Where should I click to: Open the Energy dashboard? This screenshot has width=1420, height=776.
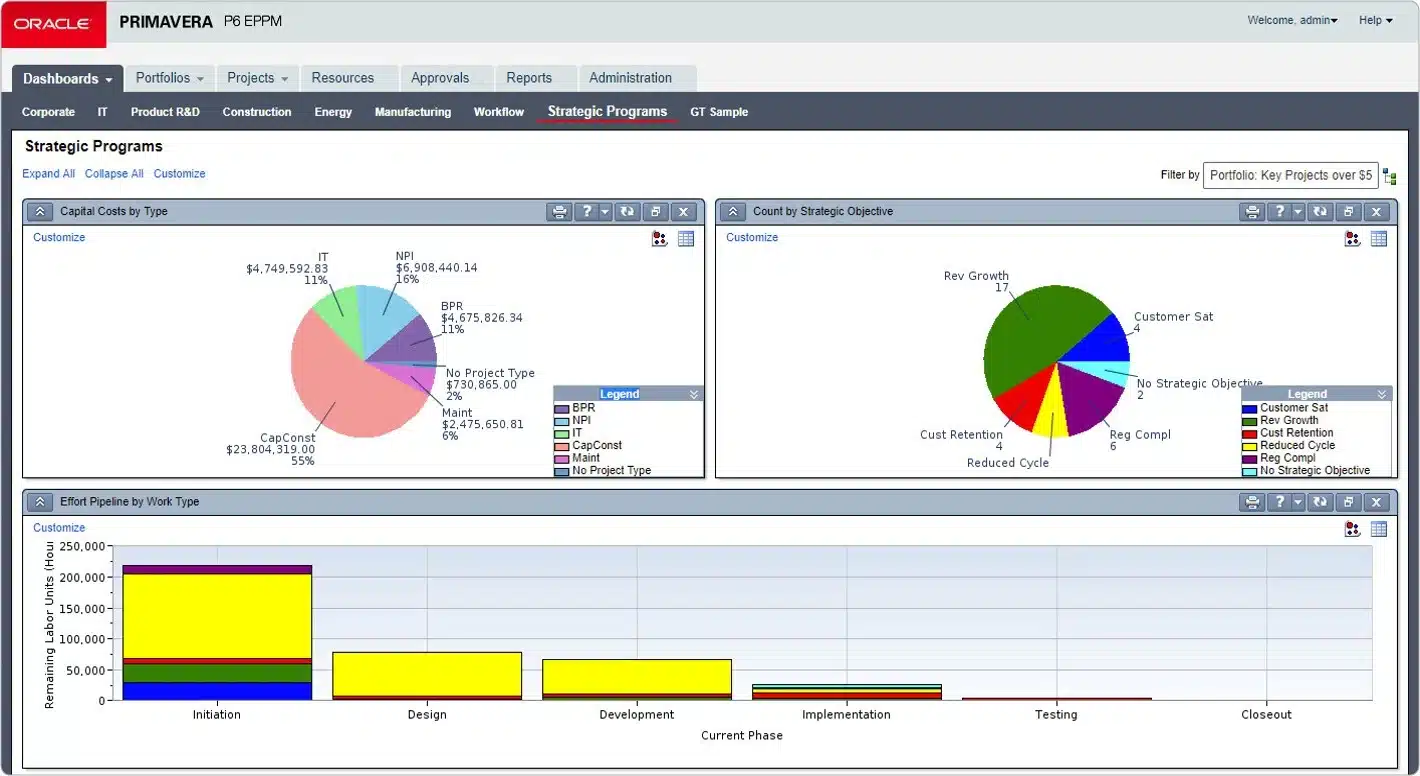(333, 112)
